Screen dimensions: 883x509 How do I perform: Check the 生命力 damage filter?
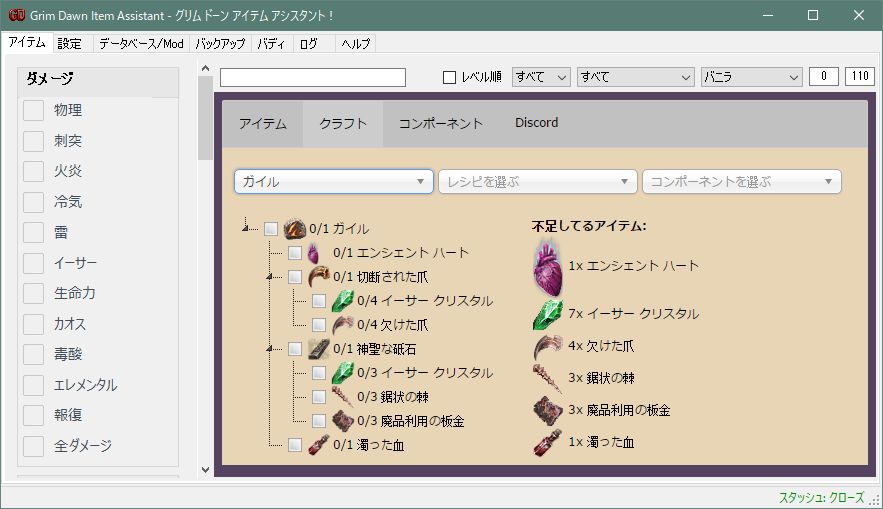click(33, 293)
